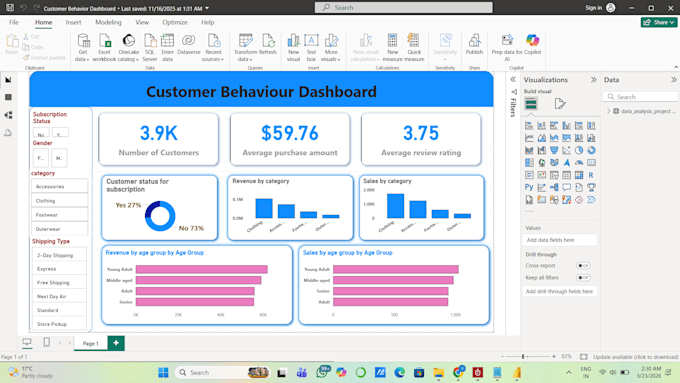Open the Get data source picker
Screen dimensions: 680x383
[82, 48]
